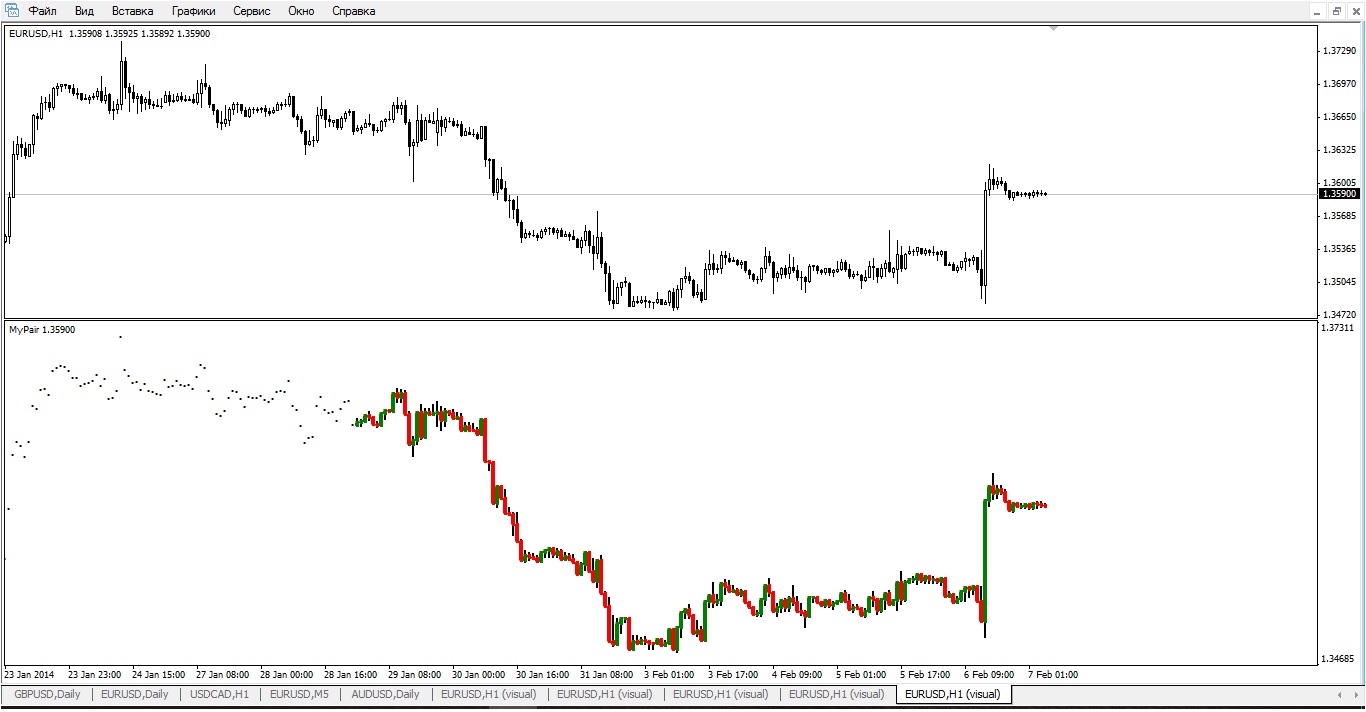Screen dimensions: 1366x712
Task: Click the 1.36650 price axis label
Action: tap(1339, 117)
